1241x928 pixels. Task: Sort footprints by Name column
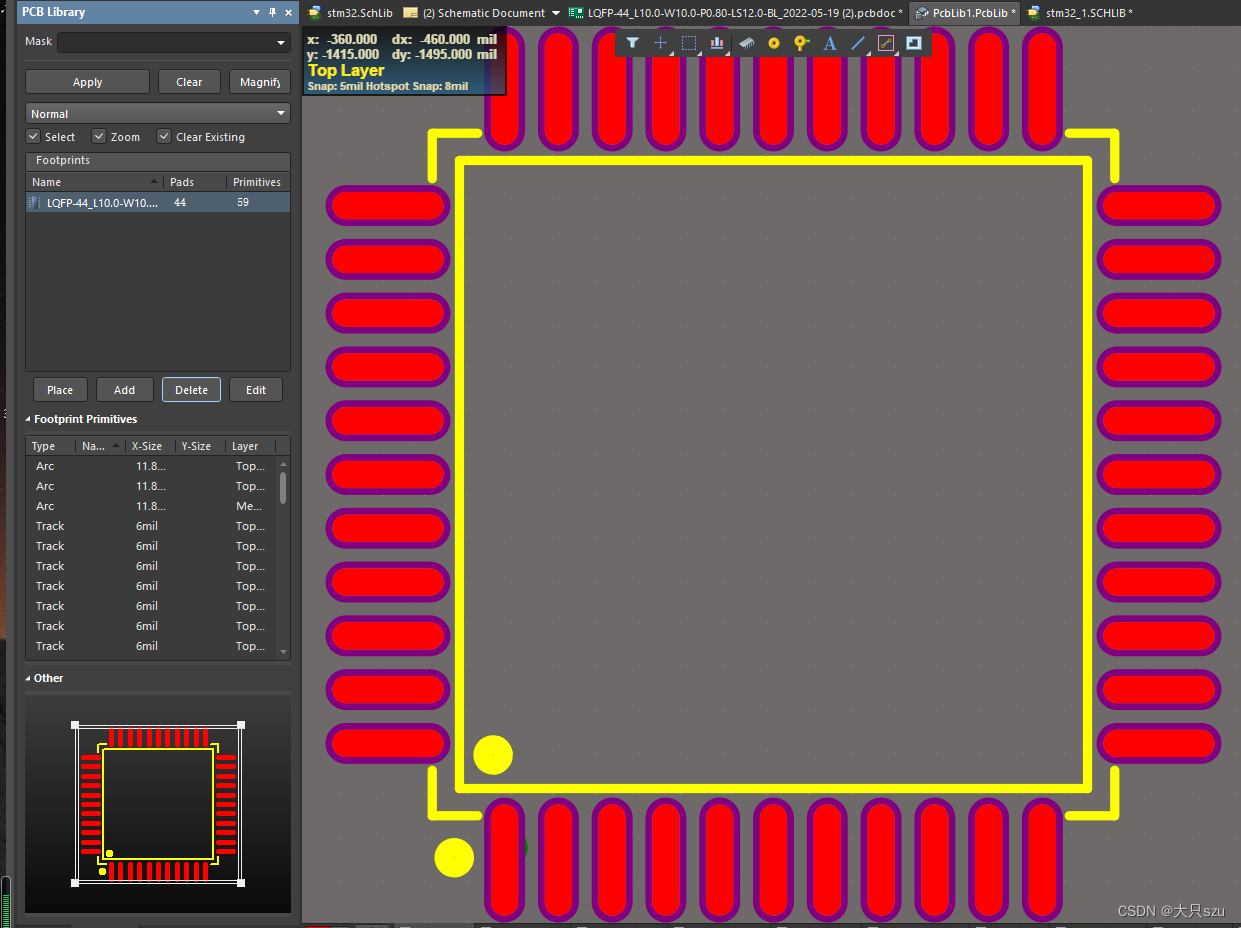pos(95,182)
